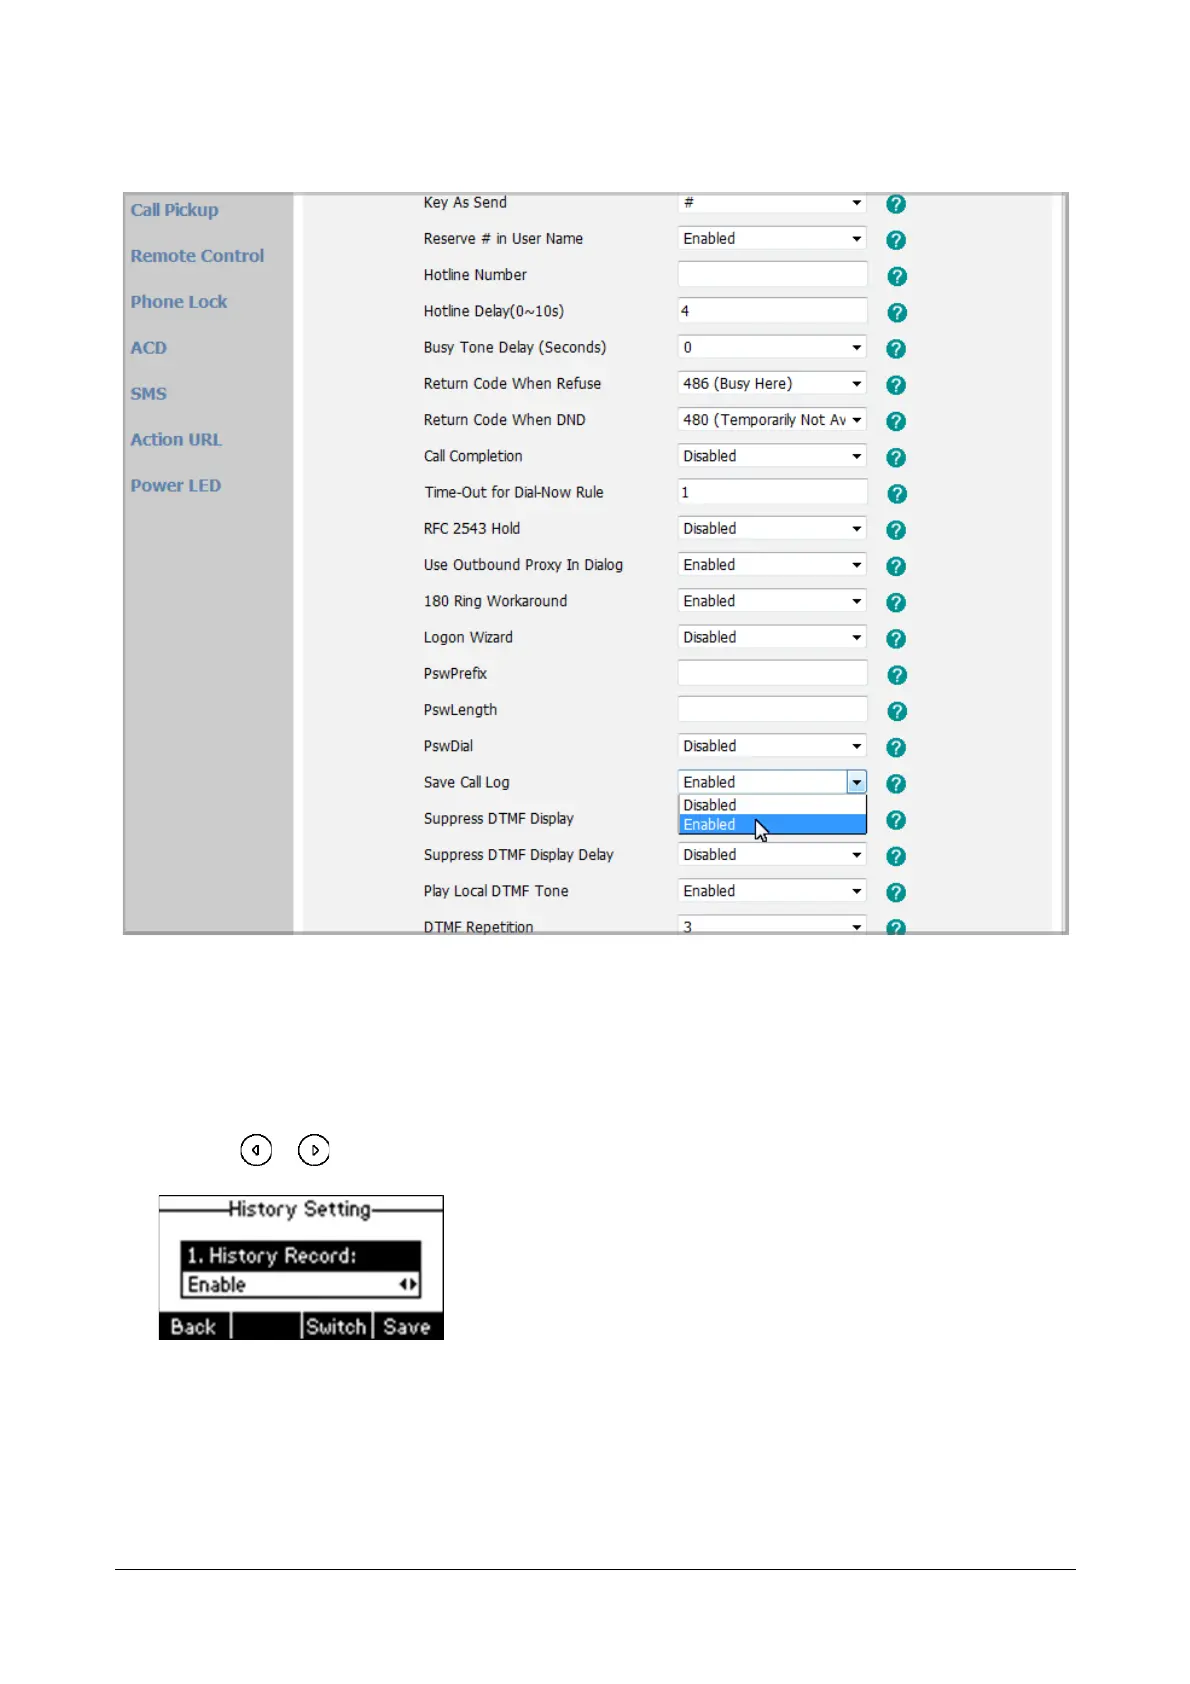Viewport: 1190px width, 1684px height.
Task: Click the right arrow key icon
Action: click(x=314, y=1150)
